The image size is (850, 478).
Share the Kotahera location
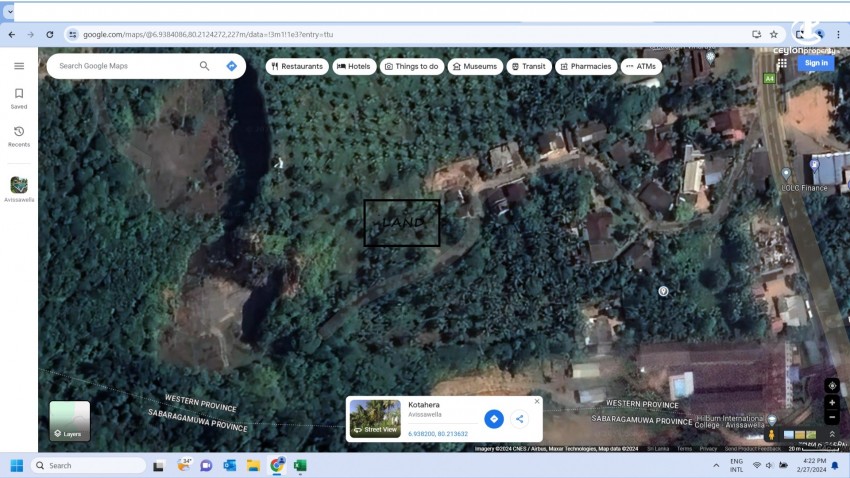point(519,419)
